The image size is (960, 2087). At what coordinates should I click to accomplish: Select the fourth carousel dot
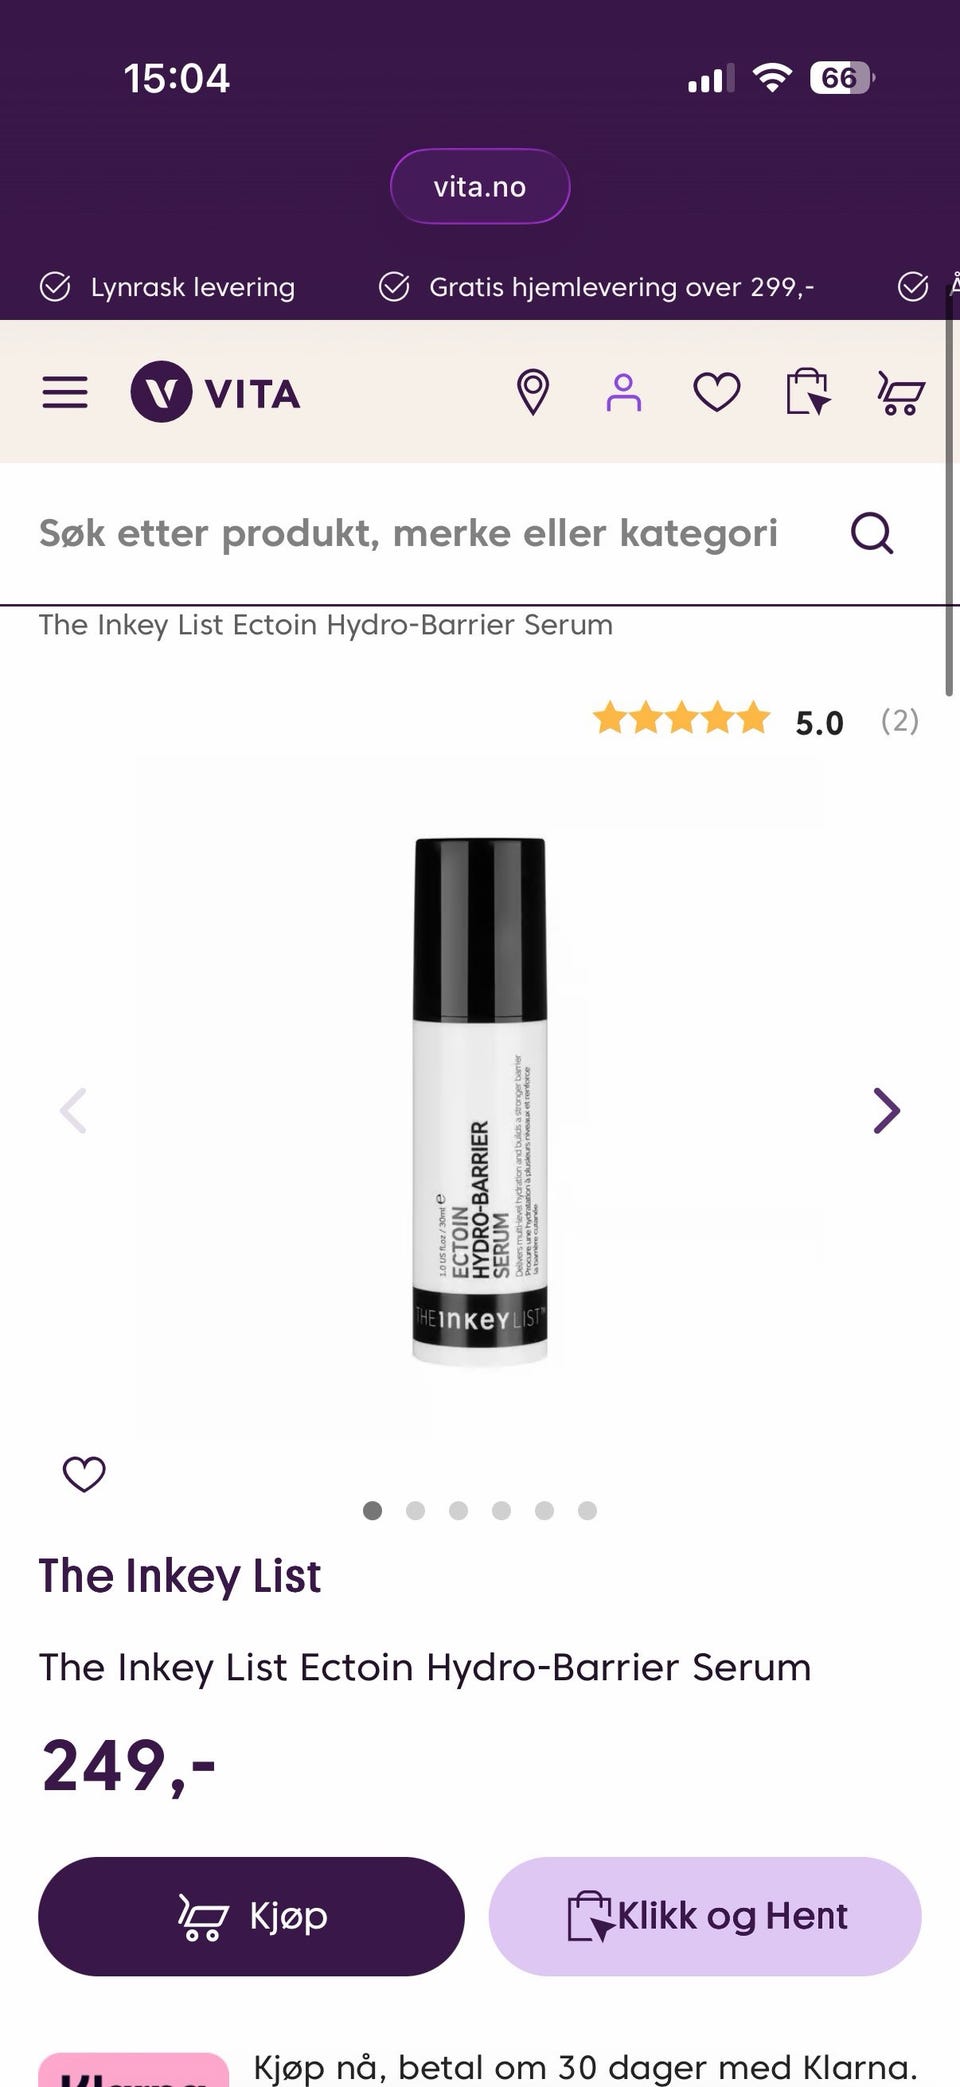tap(501, 1510)
